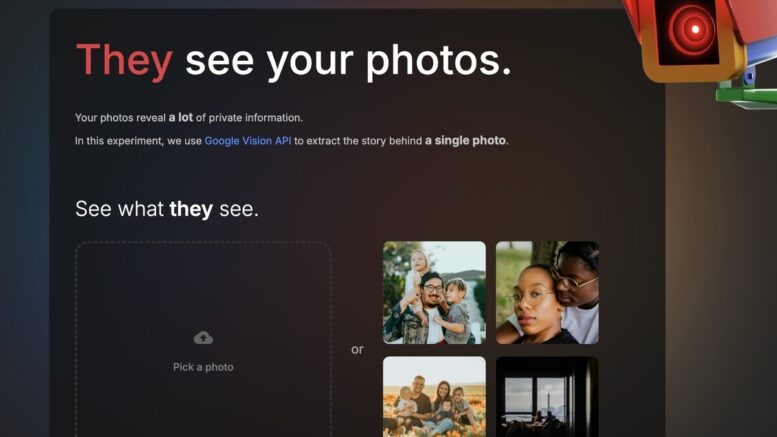Click inside the dashed upload drop zone
This screenshot has width=777, height=437.
(x=203, y=339)
